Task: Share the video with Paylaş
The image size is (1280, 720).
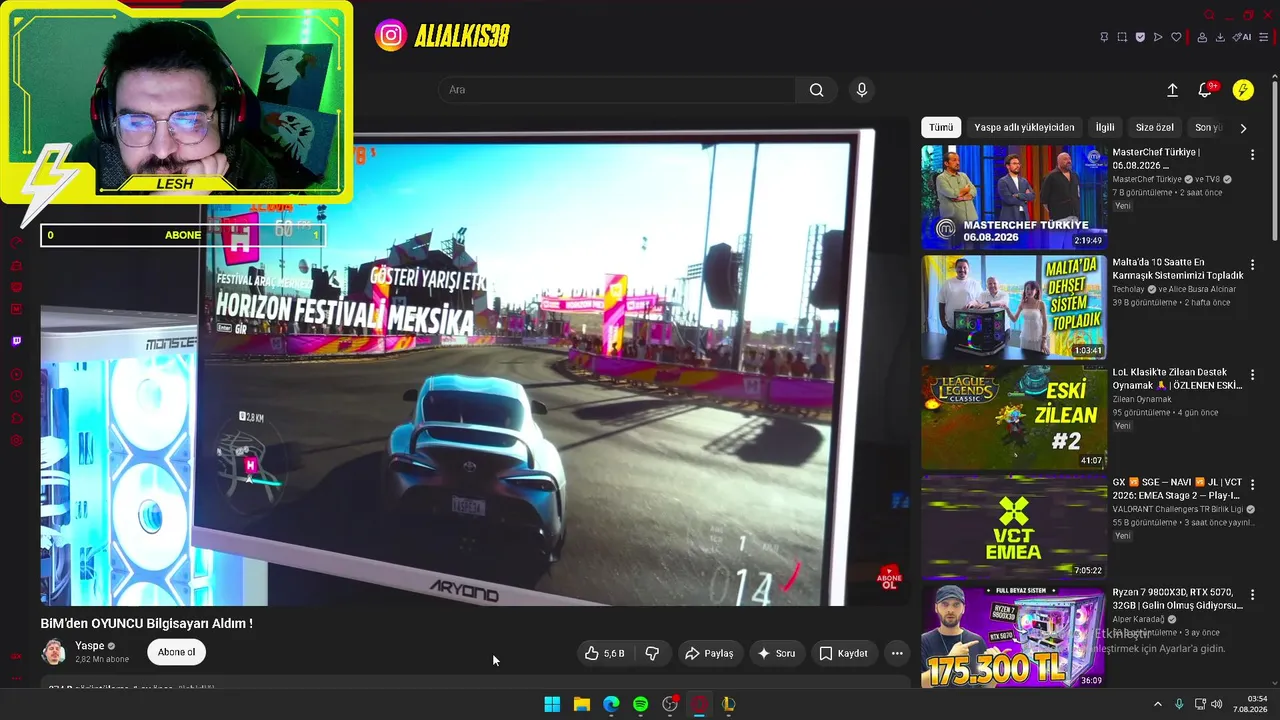Action: 709,653
